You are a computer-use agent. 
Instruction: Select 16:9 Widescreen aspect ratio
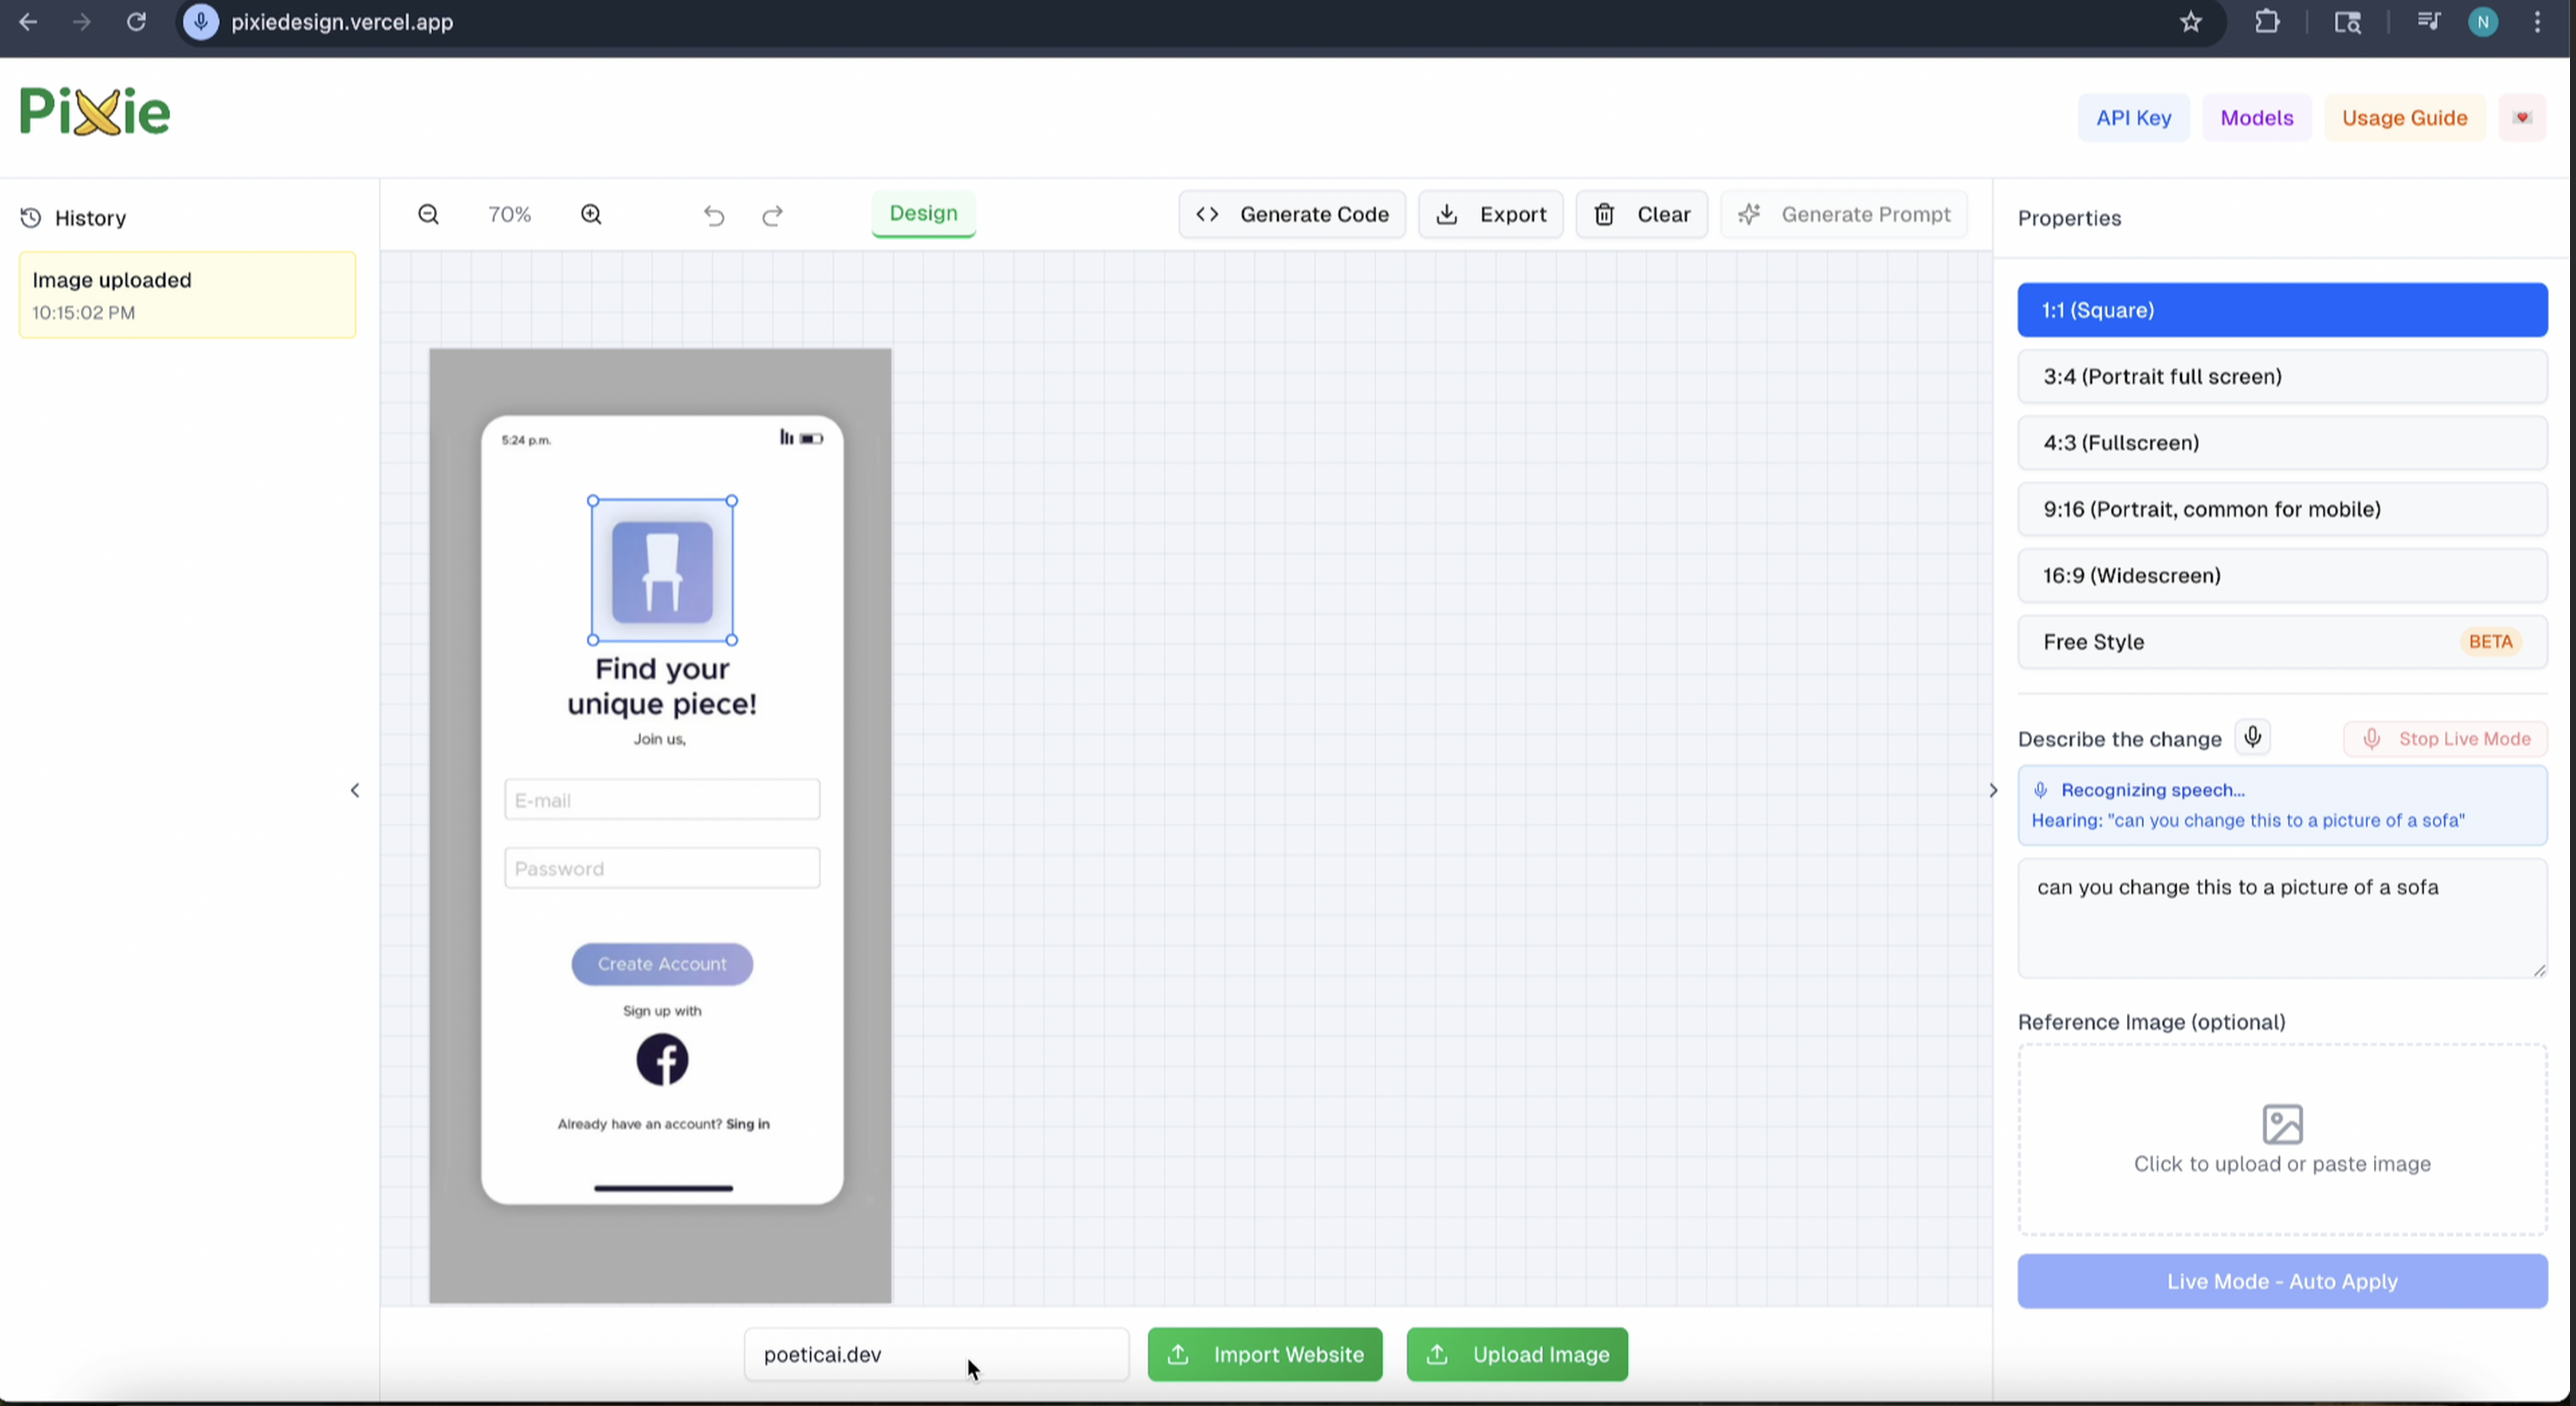[x=2281, y=575]
